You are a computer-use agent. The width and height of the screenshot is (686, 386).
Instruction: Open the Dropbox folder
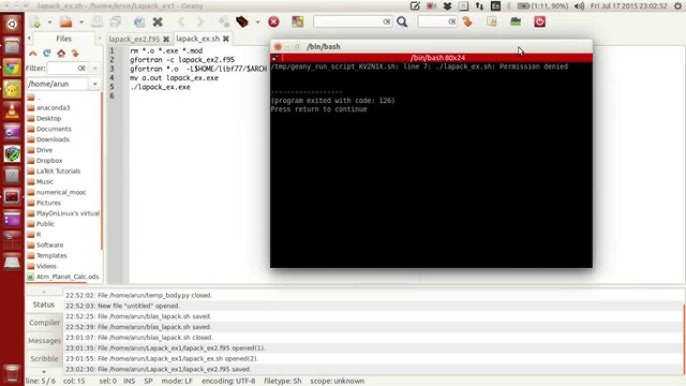pyautogui.click(x=49, y=161)
